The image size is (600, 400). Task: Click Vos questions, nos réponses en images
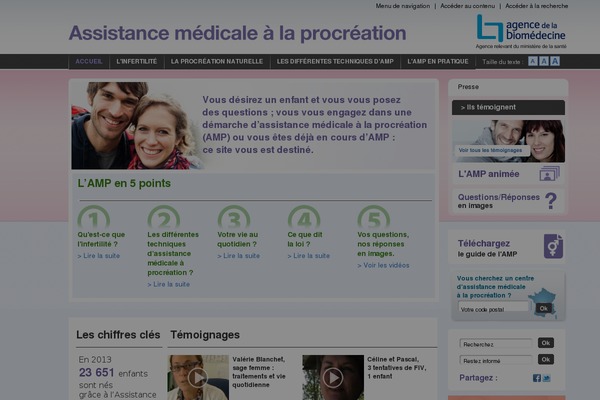[x=383, y=244]
